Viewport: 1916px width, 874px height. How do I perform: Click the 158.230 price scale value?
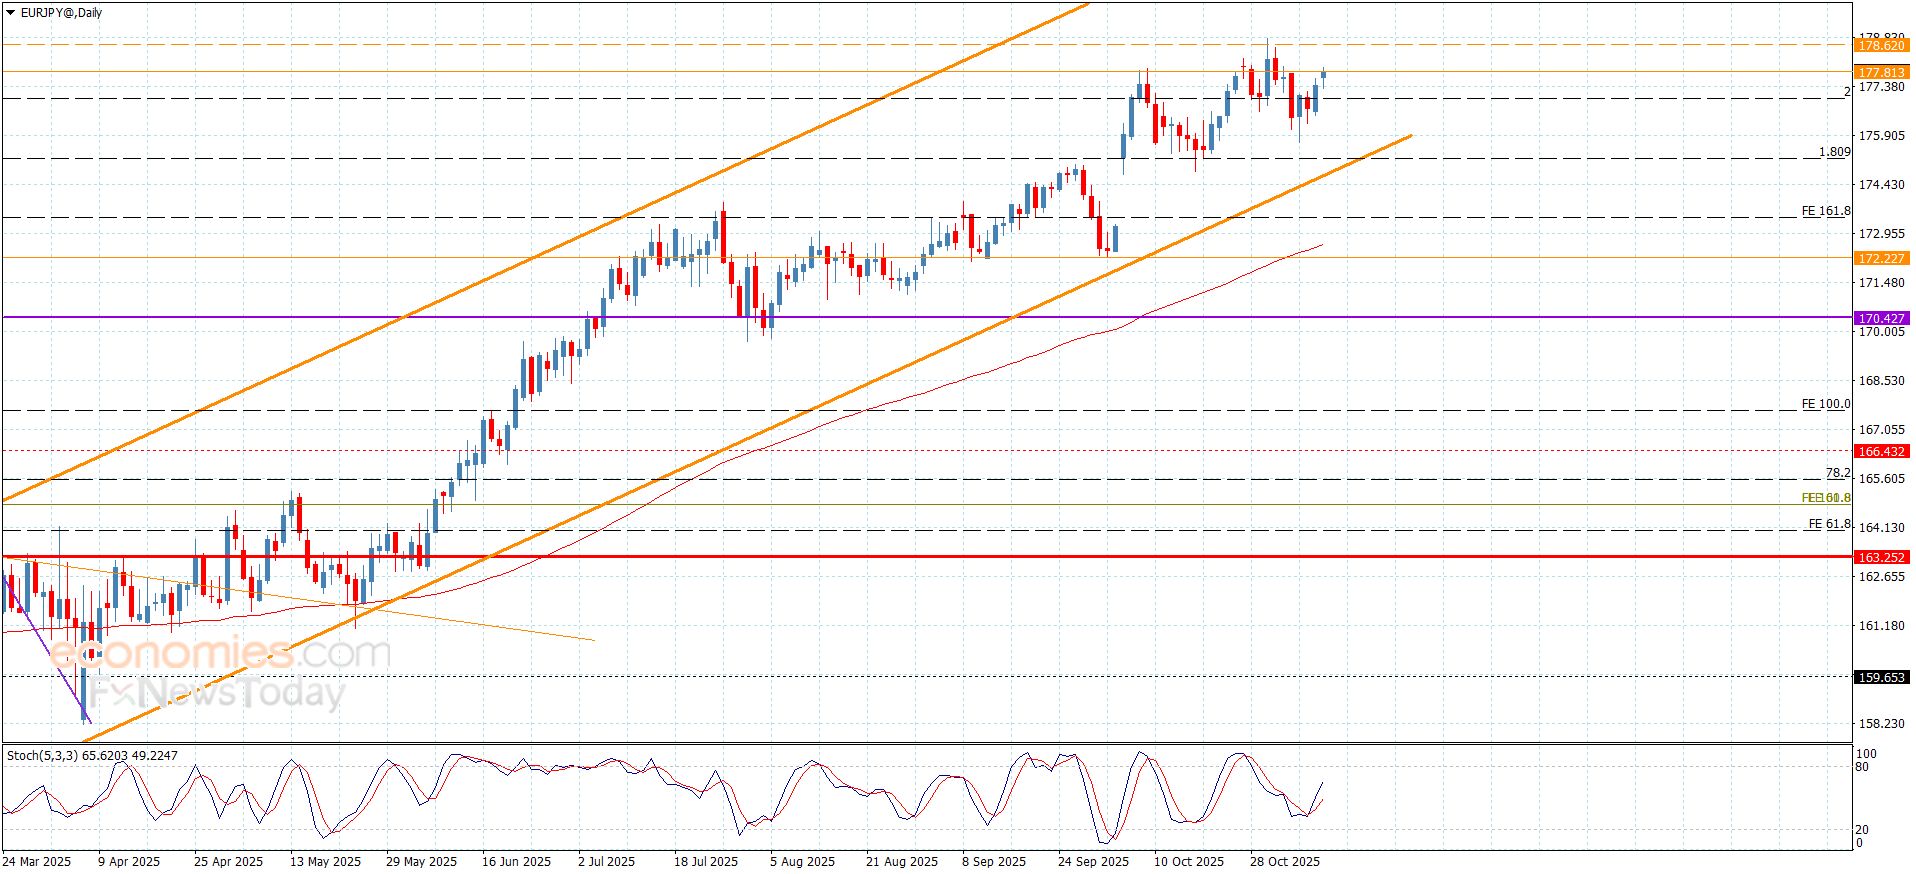(1881, 724)
